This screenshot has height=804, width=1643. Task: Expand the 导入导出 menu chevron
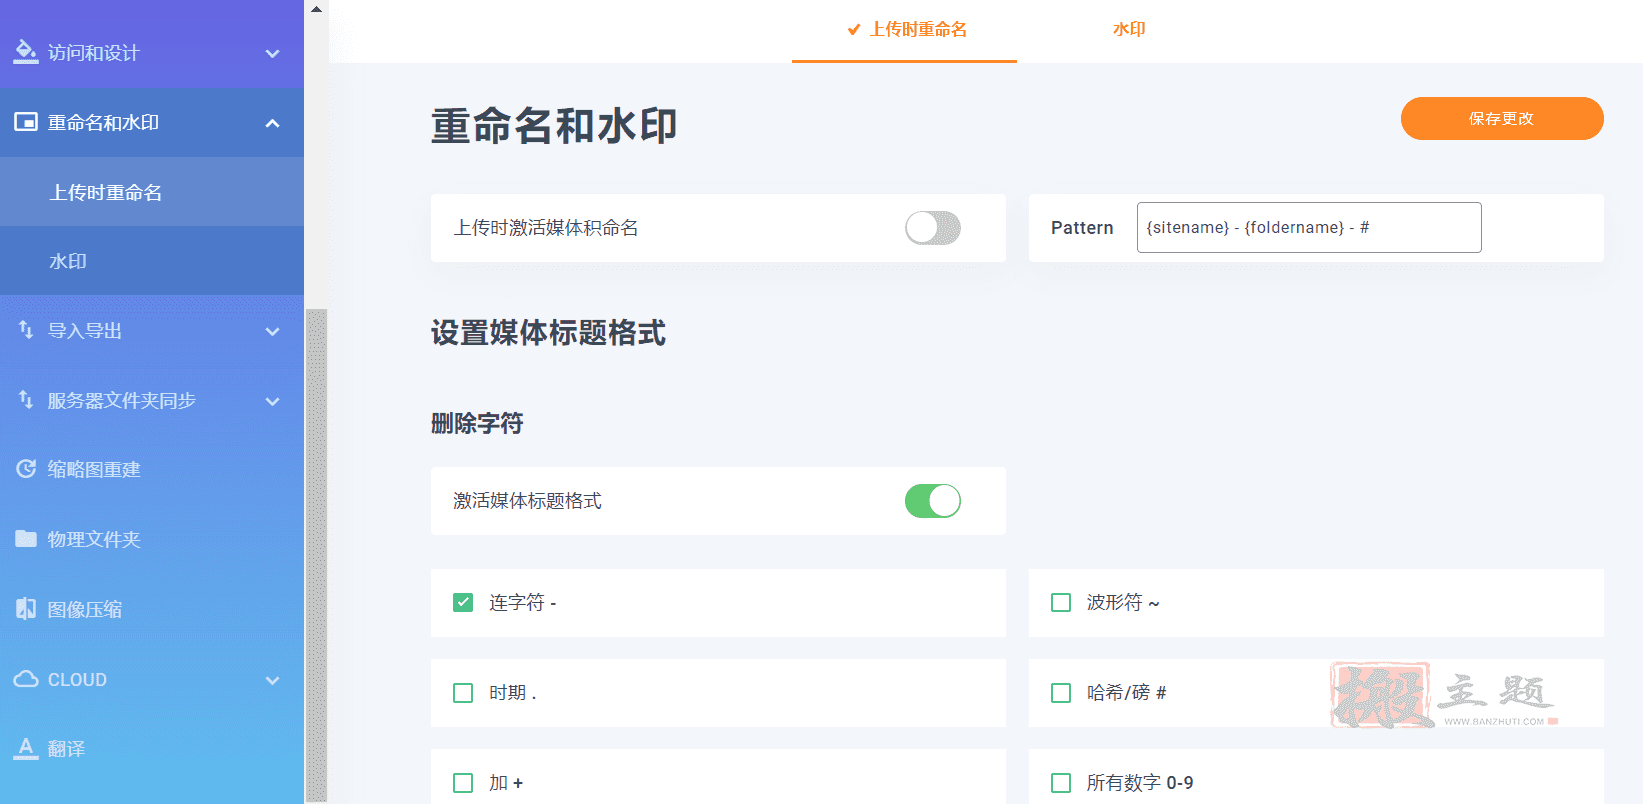click(x=272, y=331)
